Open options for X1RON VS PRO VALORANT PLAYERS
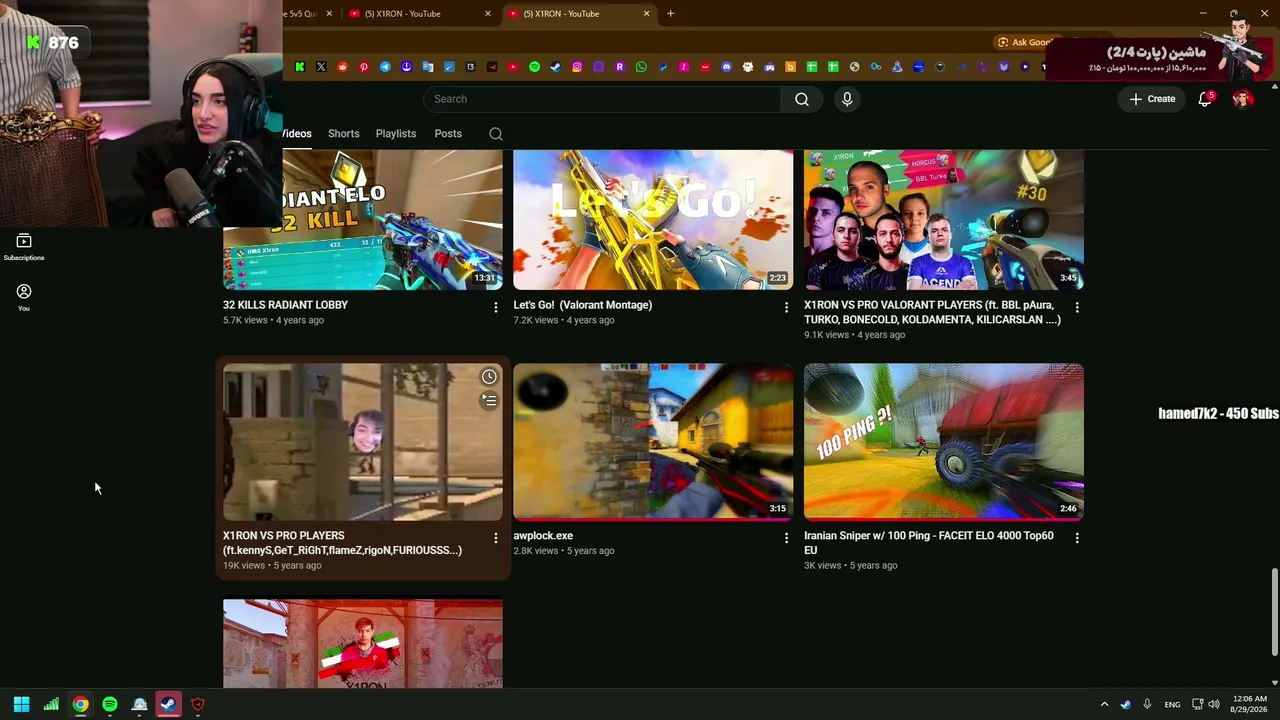 pos(1077,308)
